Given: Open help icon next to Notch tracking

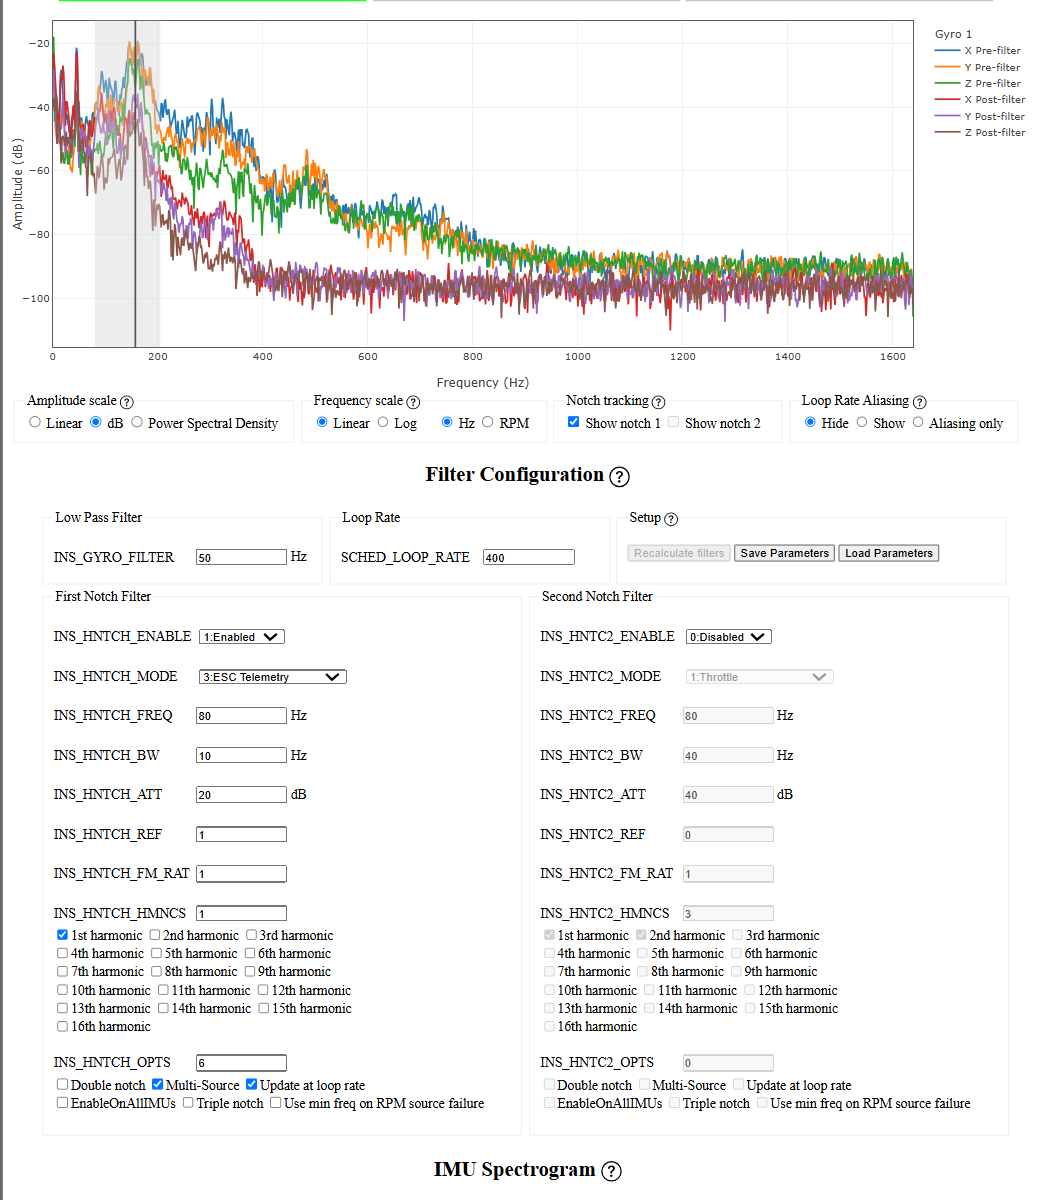Looking at the screenshot, I should pos(658,401).
